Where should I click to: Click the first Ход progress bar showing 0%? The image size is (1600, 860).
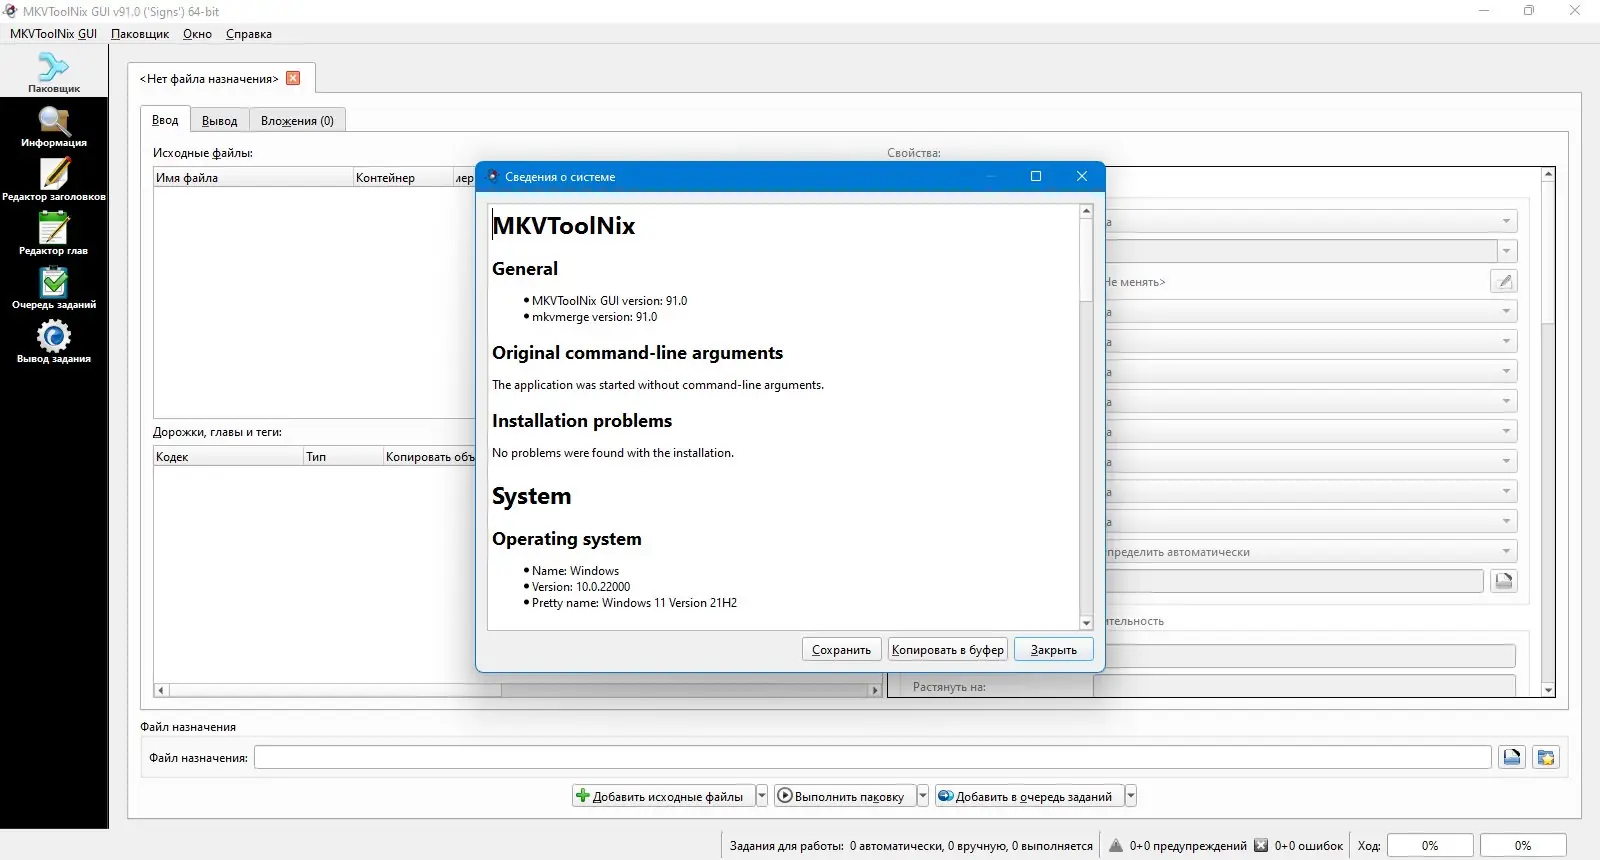1430,845
